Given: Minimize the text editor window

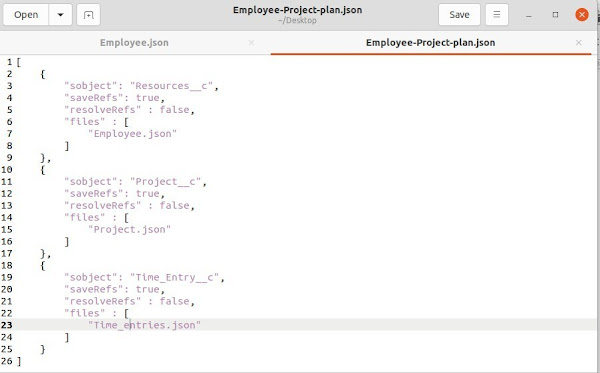Looking at the screenshot, I should click(x=528, y=15).
